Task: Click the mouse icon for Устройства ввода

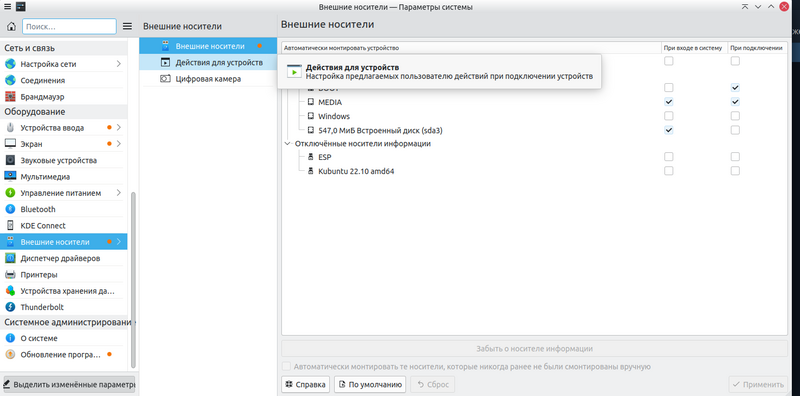Action: [x=10, y=128]
